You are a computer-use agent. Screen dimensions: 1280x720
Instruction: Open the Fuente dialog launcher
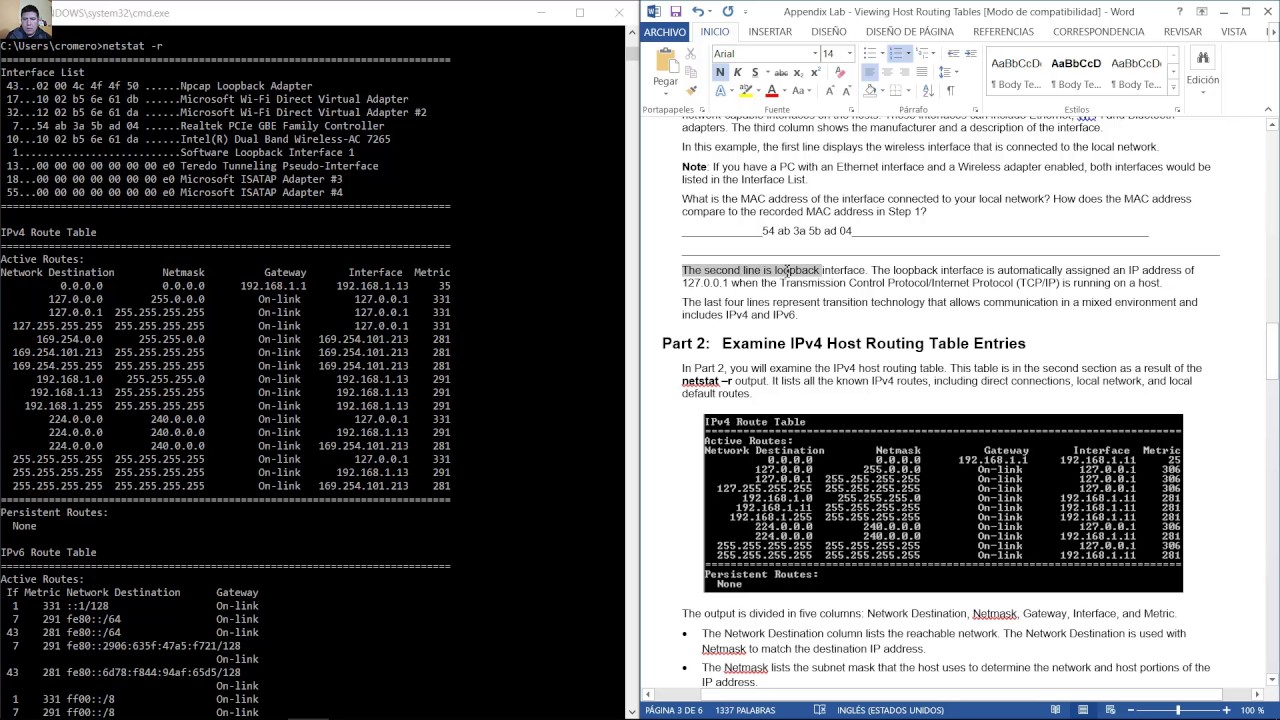pyautogui.click(x=851, y=110)
